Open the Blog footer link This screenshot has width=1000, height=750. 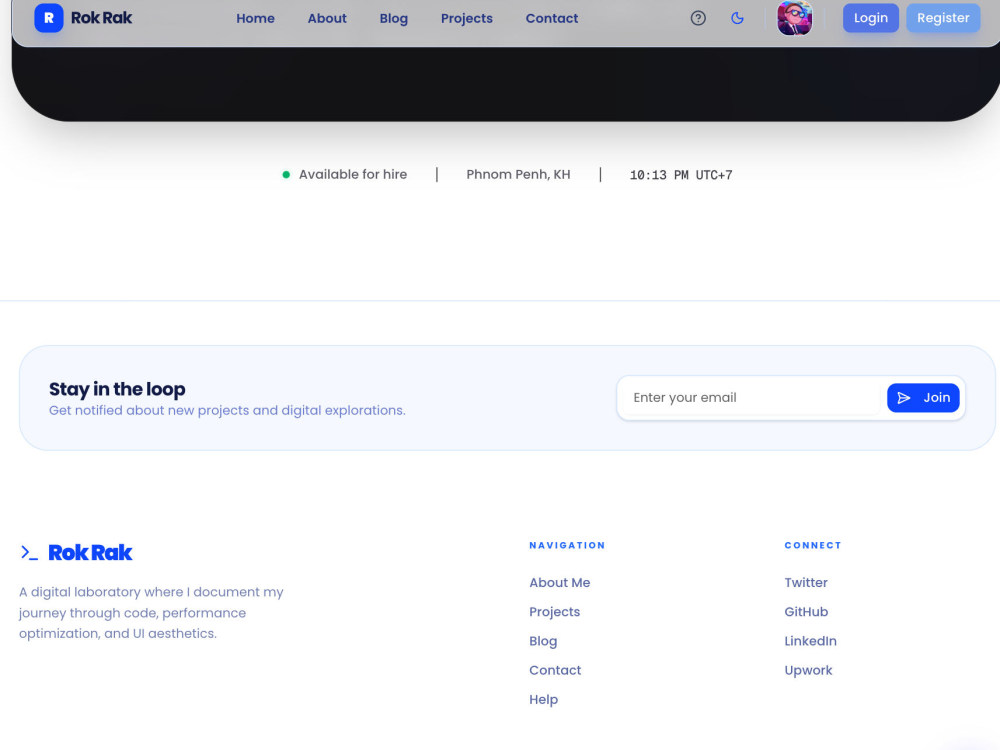click(543, 642)
